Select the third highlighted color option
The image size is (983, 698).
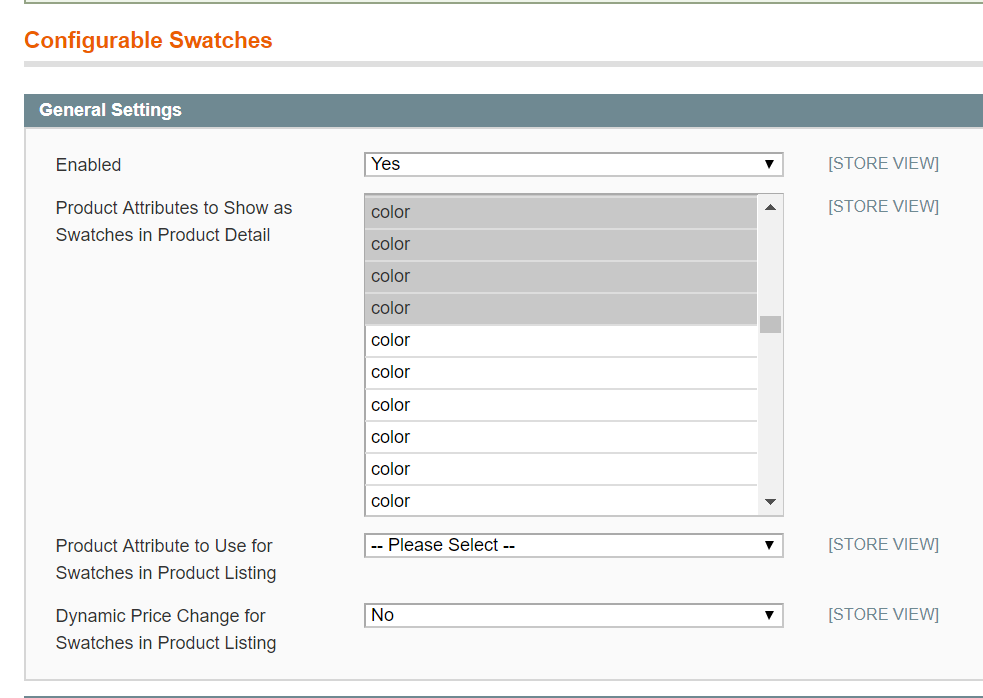pos(560,276)
